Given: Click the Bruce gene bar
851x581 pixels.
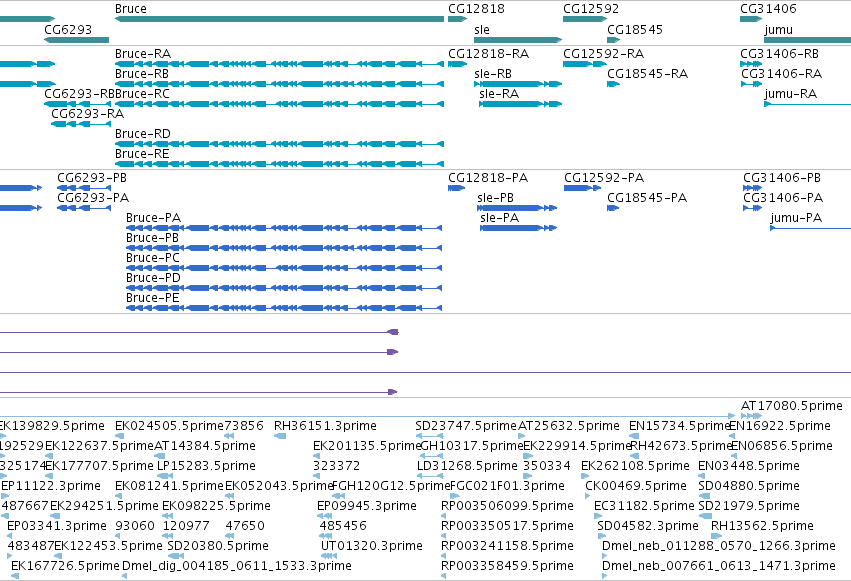Looking at the screenshot, I should pos(280,19).
